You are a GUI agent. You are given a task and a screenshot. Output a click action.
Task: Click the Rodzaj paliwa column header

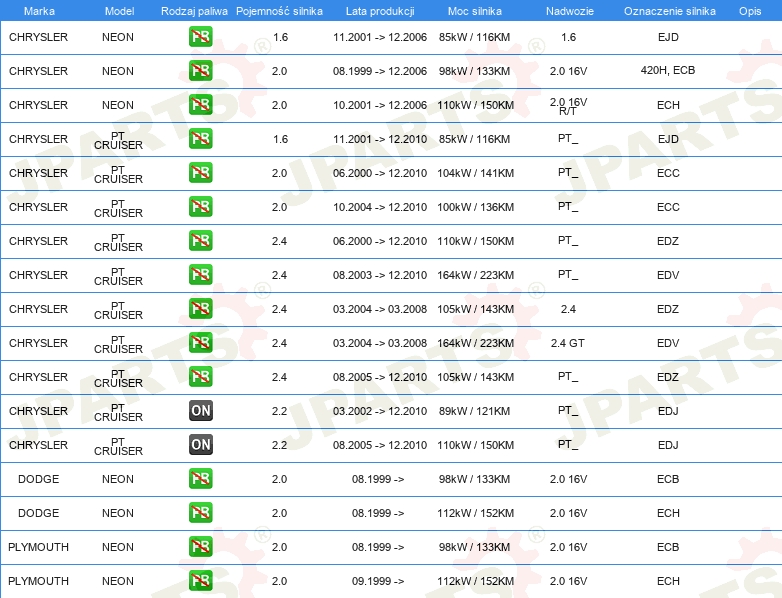tap(194, 11)
